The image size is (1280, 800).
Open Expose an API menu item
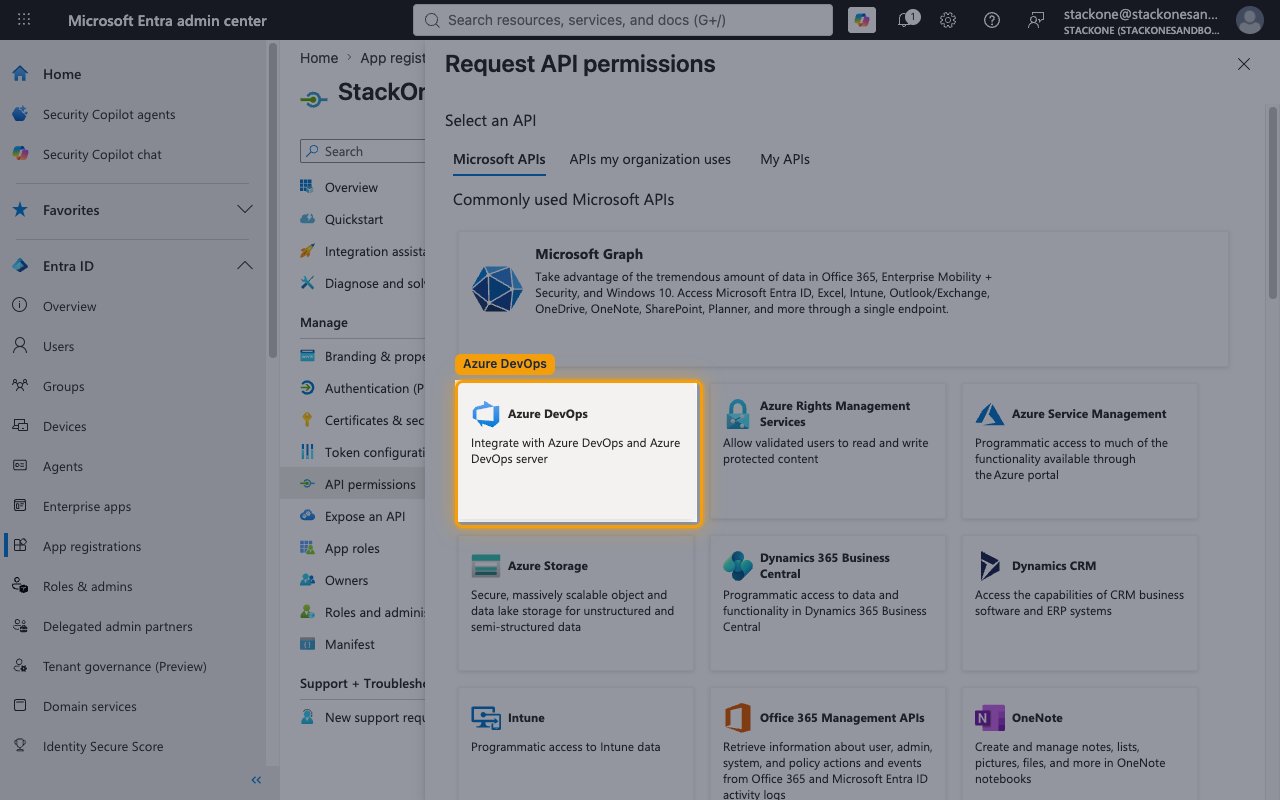coord(364,516)
